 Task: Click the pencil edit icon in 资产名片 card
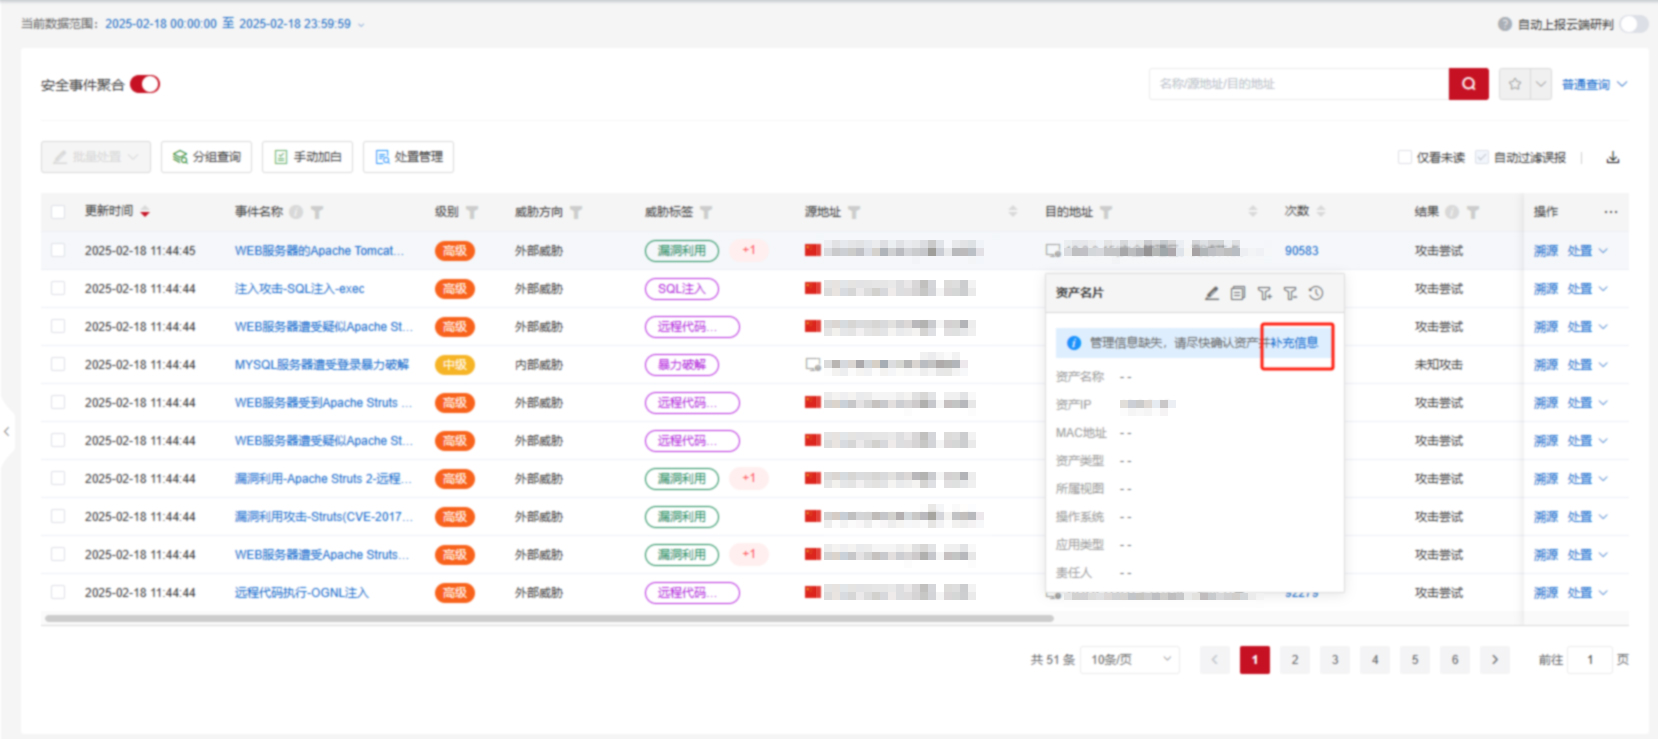[x=1211, y=293]
